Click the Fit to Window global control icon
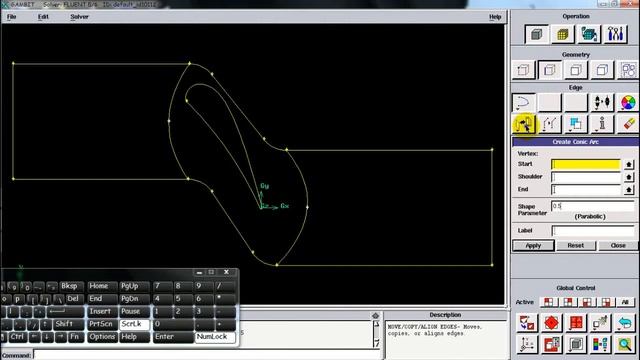Image resolution: width=640 pixels, height=360 pixels. click(527, 323)
